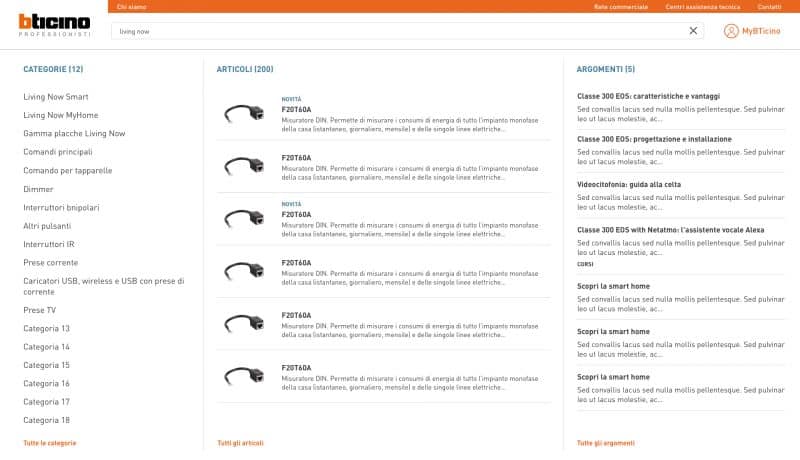Select 'Categoria 18' entry

point(46,420)
